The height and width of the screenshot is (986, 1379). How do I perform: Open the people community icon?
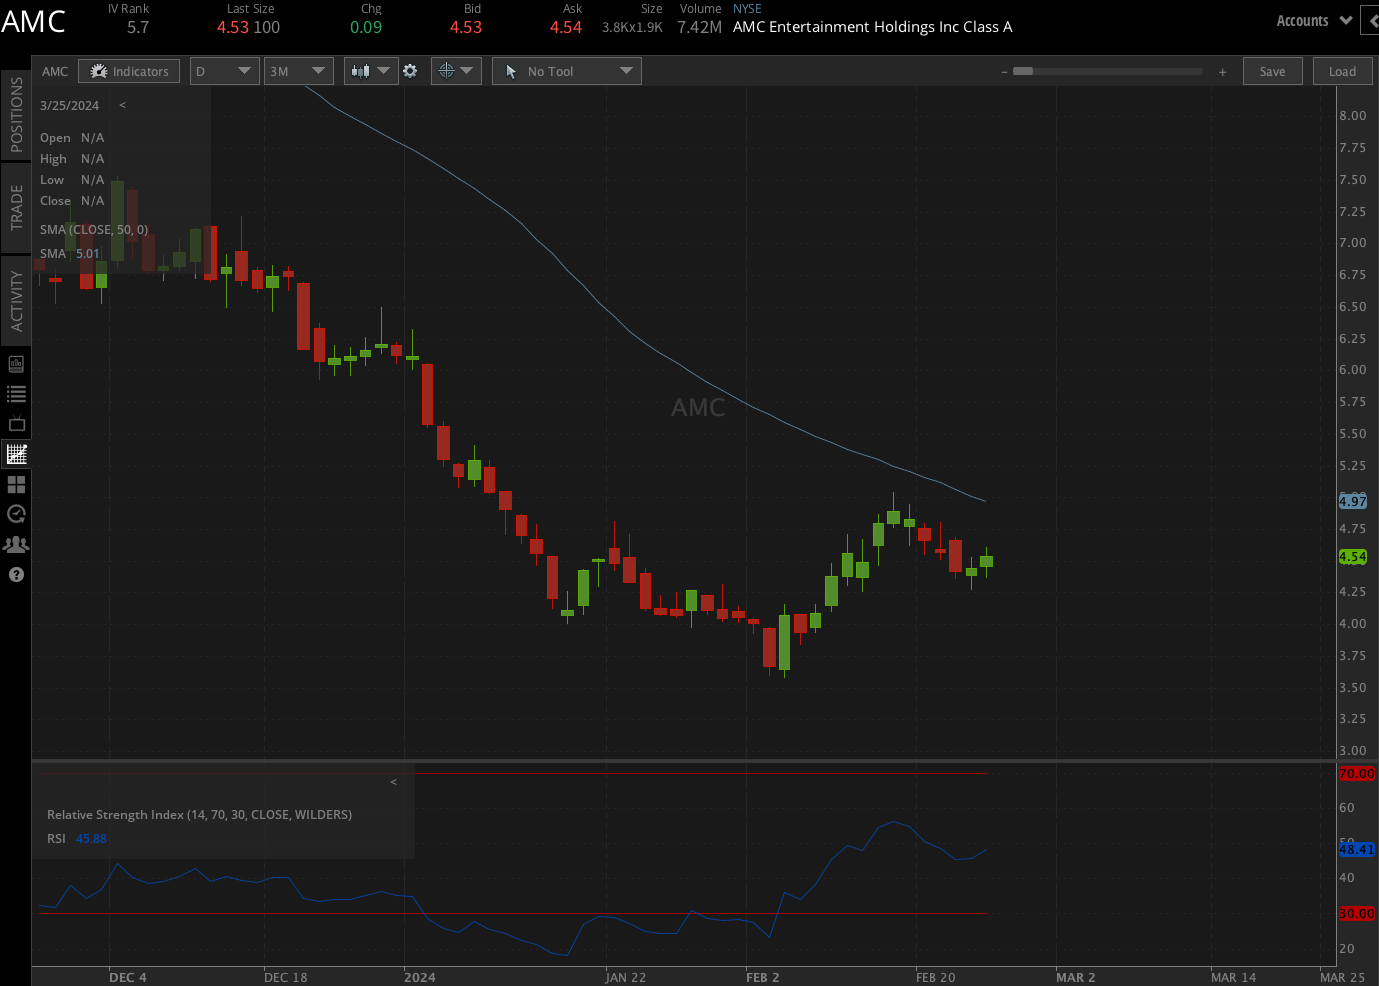click(x=16, y=544)
